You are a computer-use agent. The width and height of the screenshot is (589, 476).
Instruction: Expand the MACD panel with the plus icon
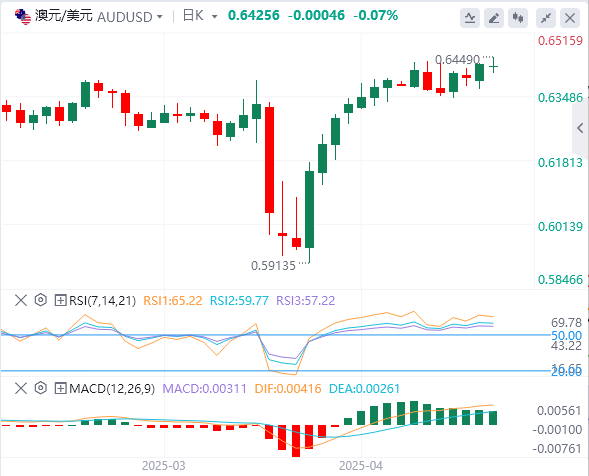pos(60,388)
